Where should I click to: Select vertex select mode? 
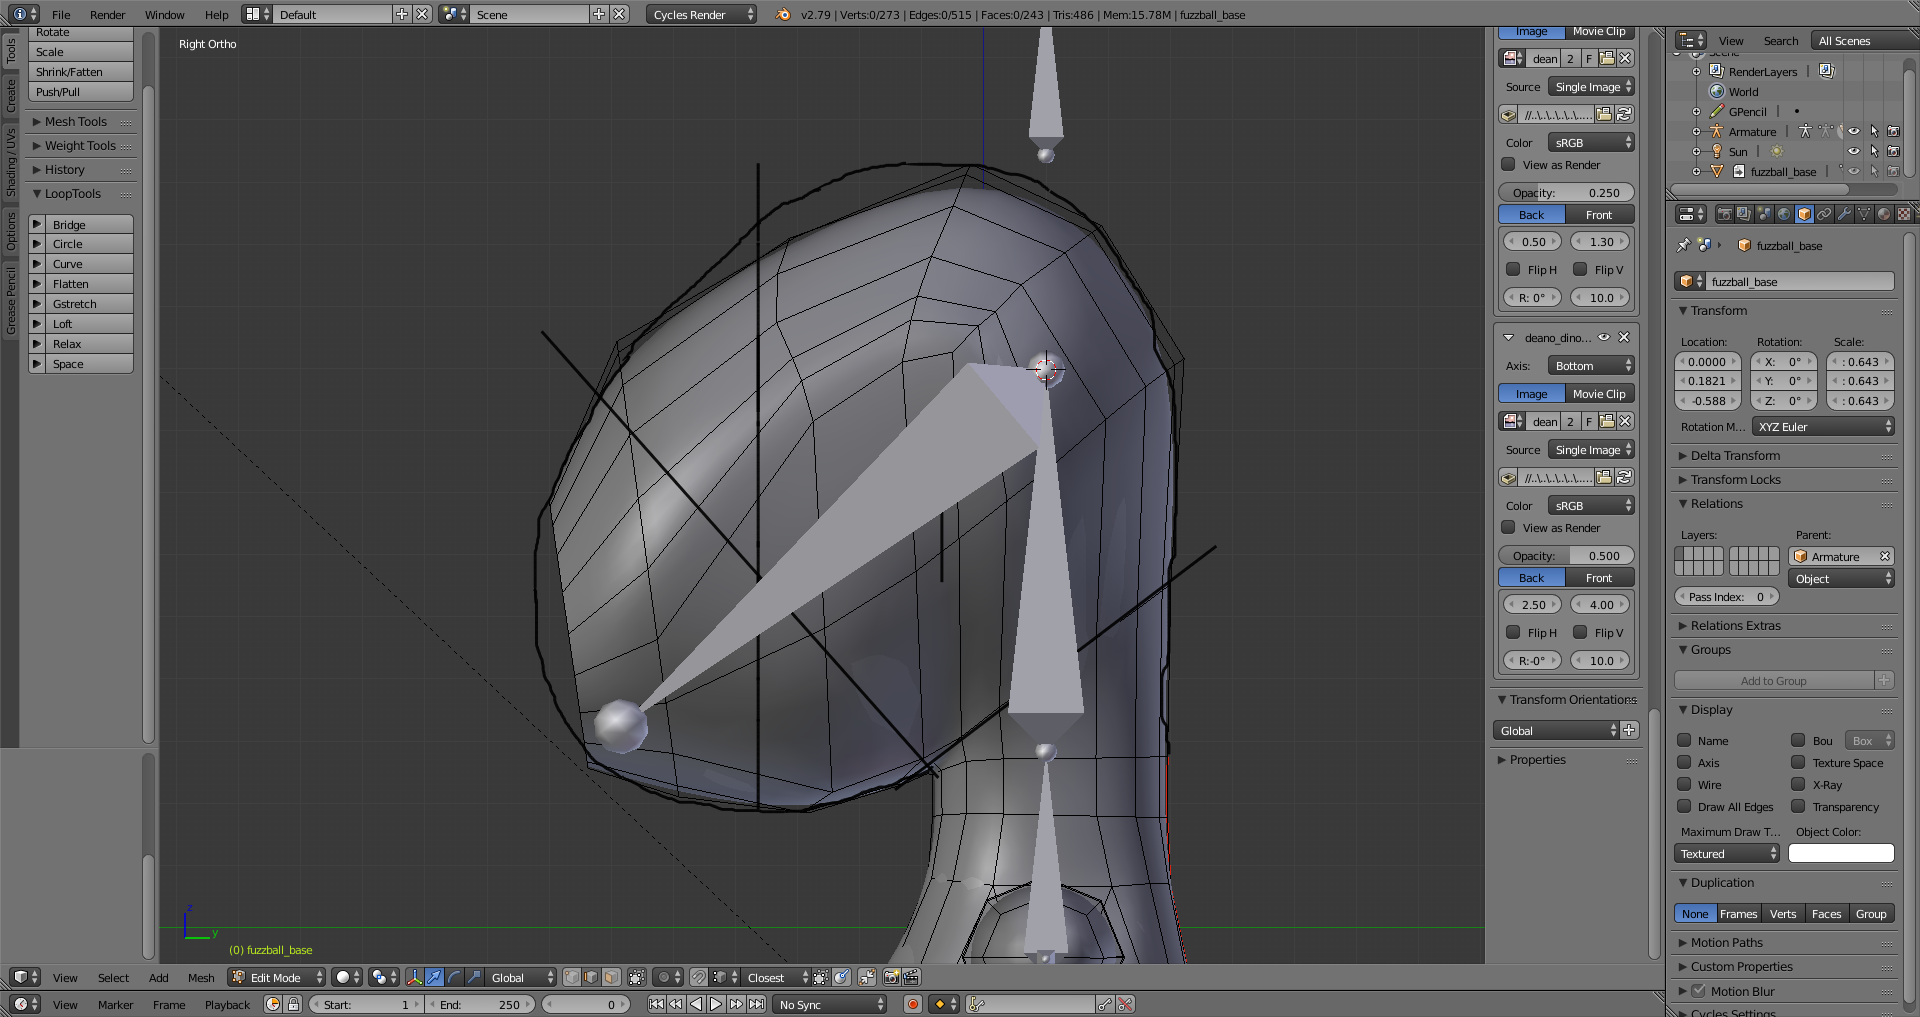[571, 977]
